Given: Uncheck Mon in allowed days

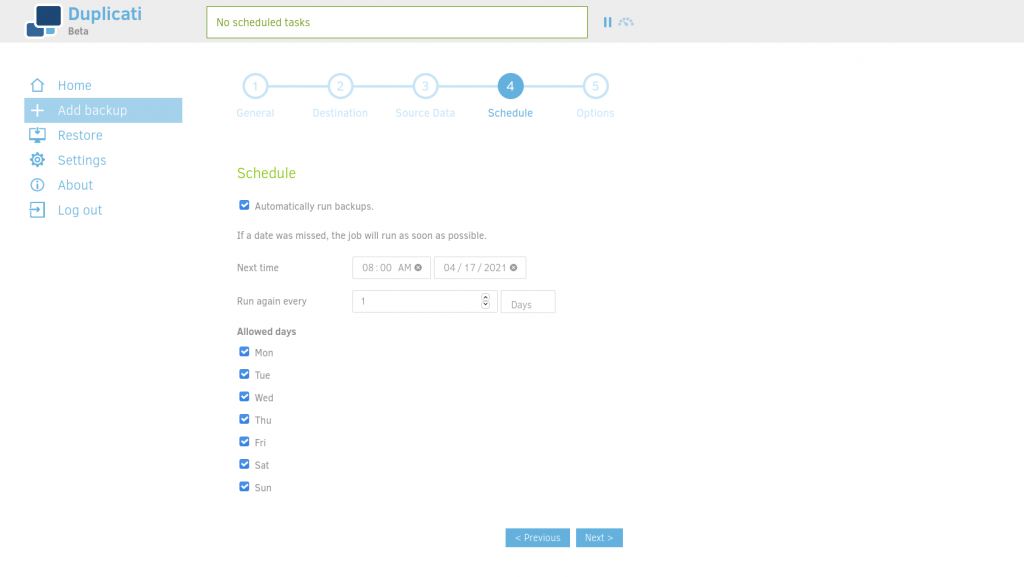Looking at the screenshot, I should tap(244, 352).
